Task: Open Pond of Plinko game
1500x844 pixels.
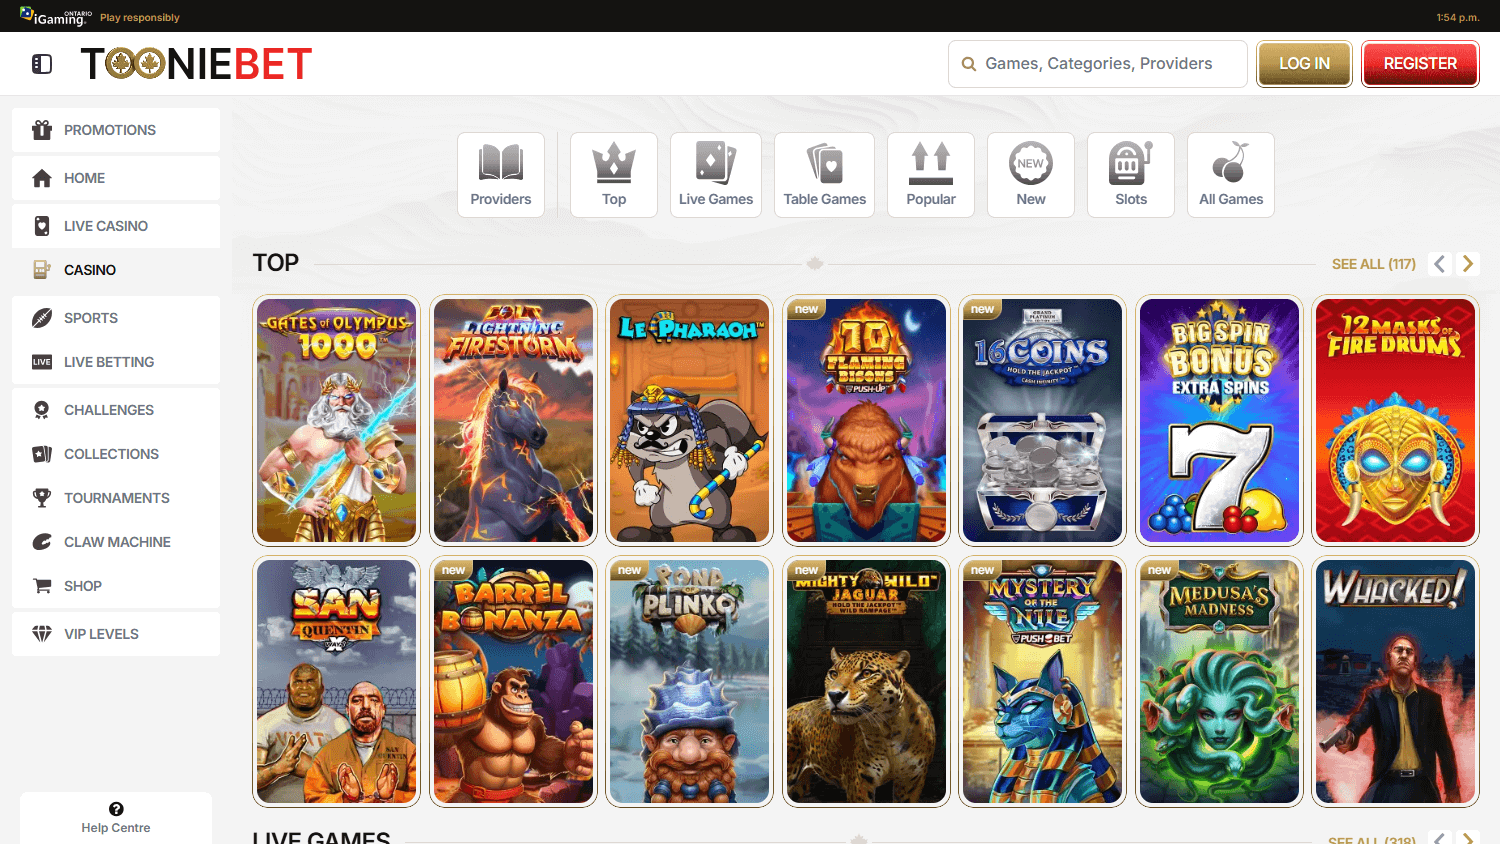Action: tap(690, 681)
